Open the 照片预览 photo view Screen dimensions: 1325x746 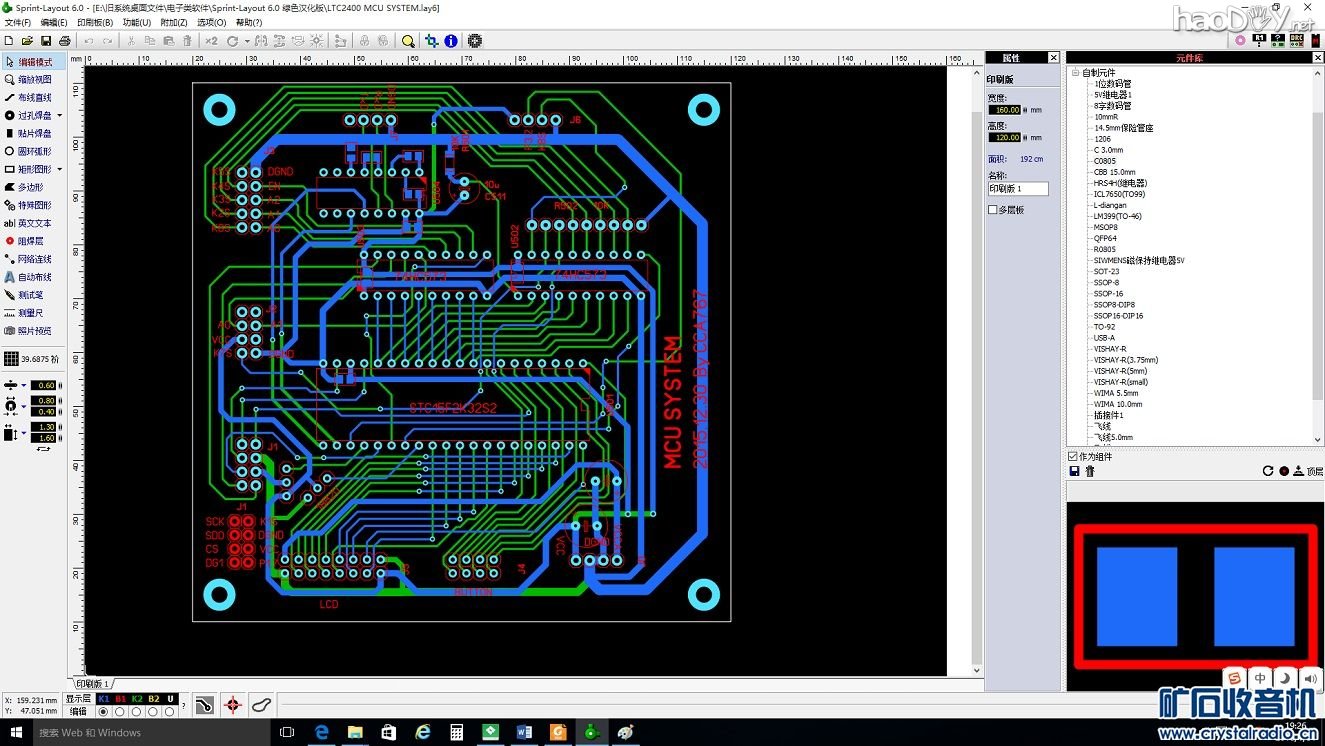click(34, 331)
